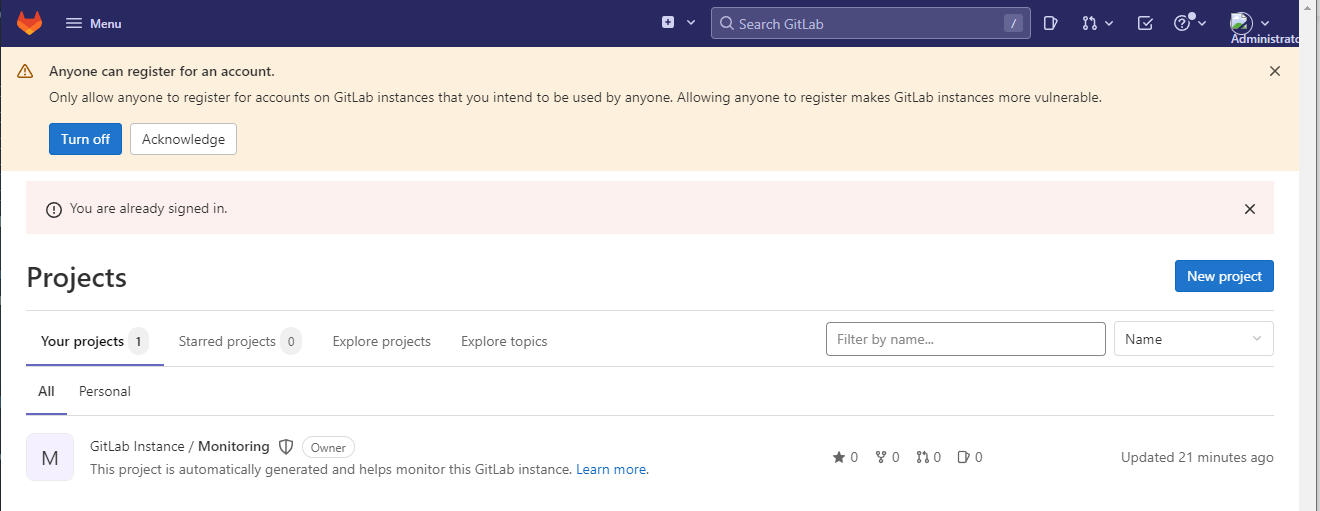Focus the Search GitLab field

pos(871,23)
